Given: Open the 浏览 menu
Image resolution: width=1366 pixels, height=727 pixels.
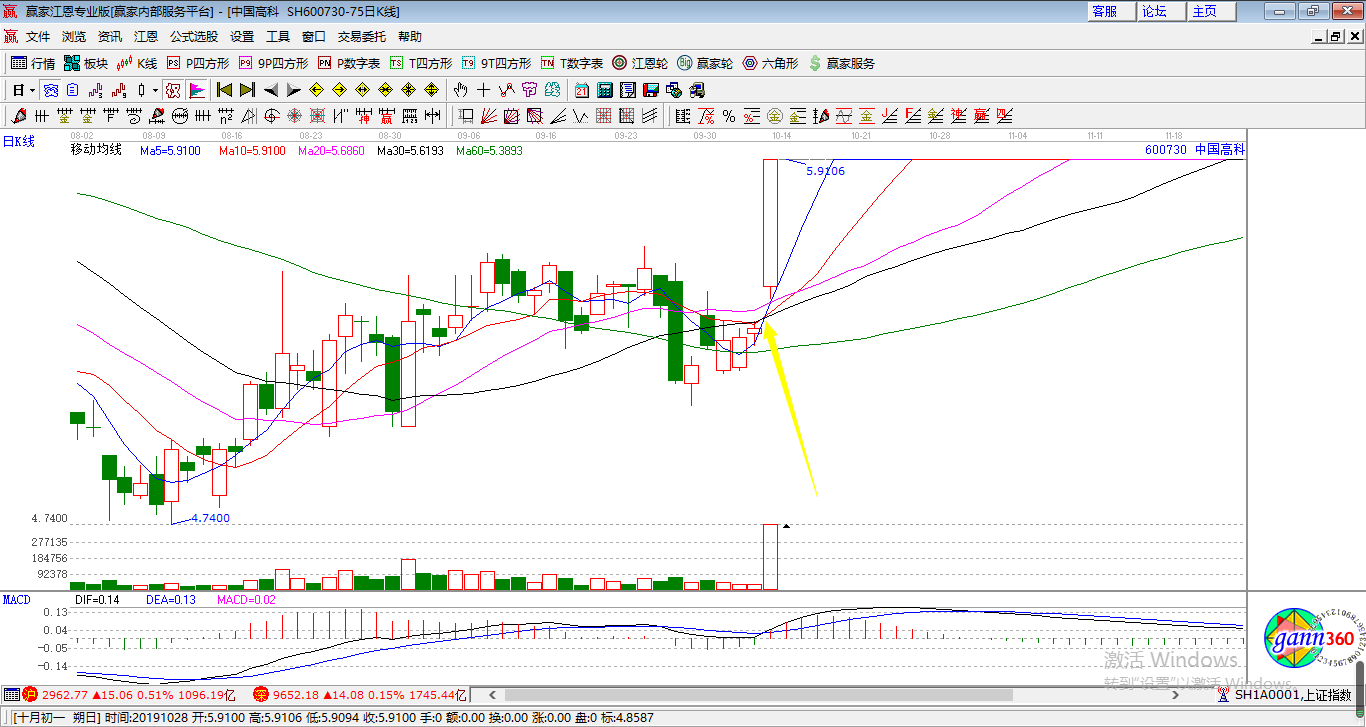Looking at the screenshot, I should point(74,36).
